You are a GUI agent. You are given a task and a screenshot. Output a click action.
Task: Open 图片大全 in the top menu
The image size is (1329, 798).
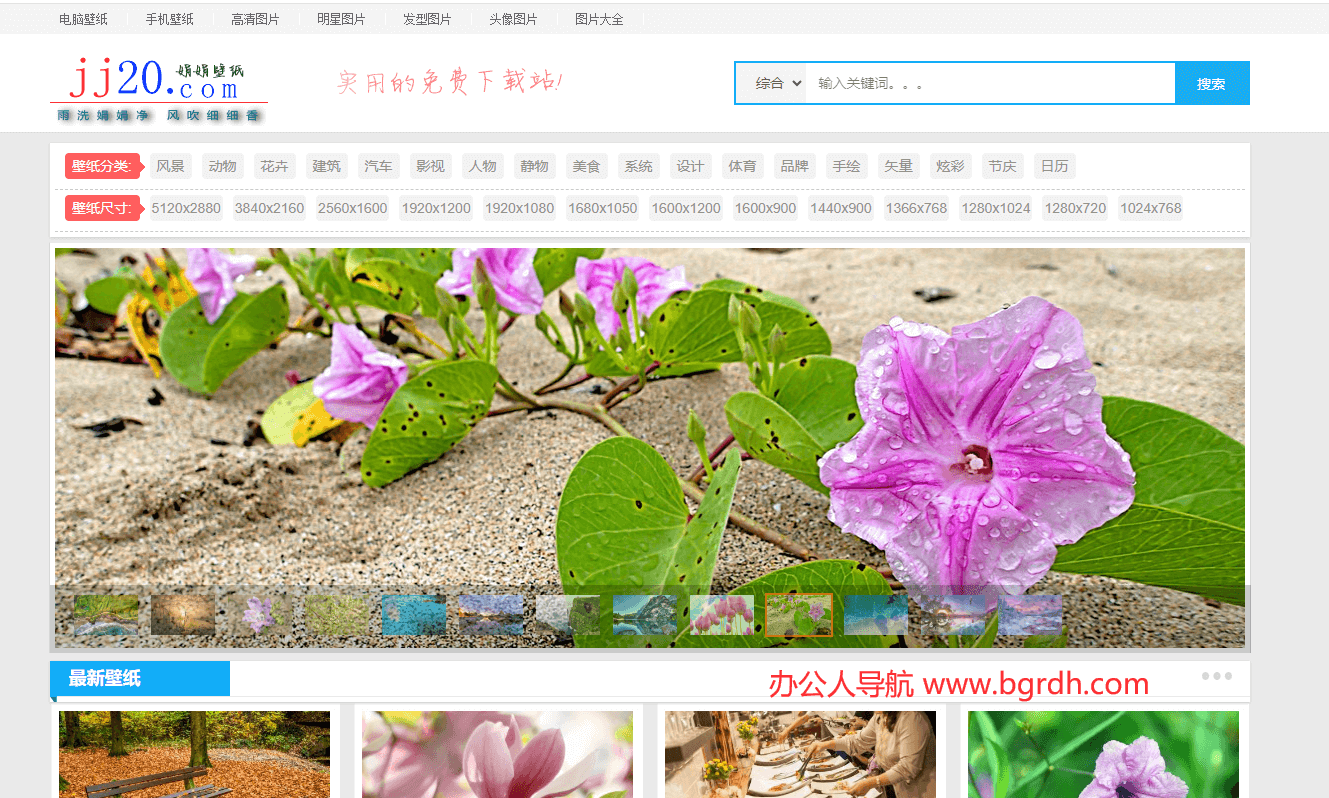[599, 19]
